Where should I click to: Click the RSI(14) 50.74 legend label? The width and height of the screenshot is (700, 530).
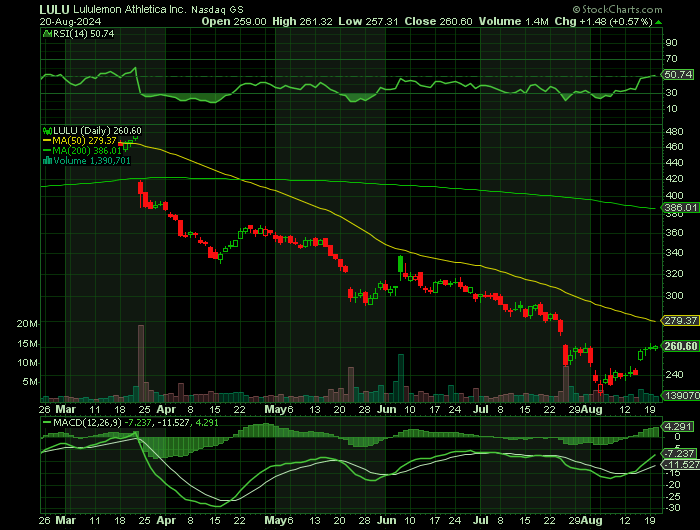click(x=83, y=33)
